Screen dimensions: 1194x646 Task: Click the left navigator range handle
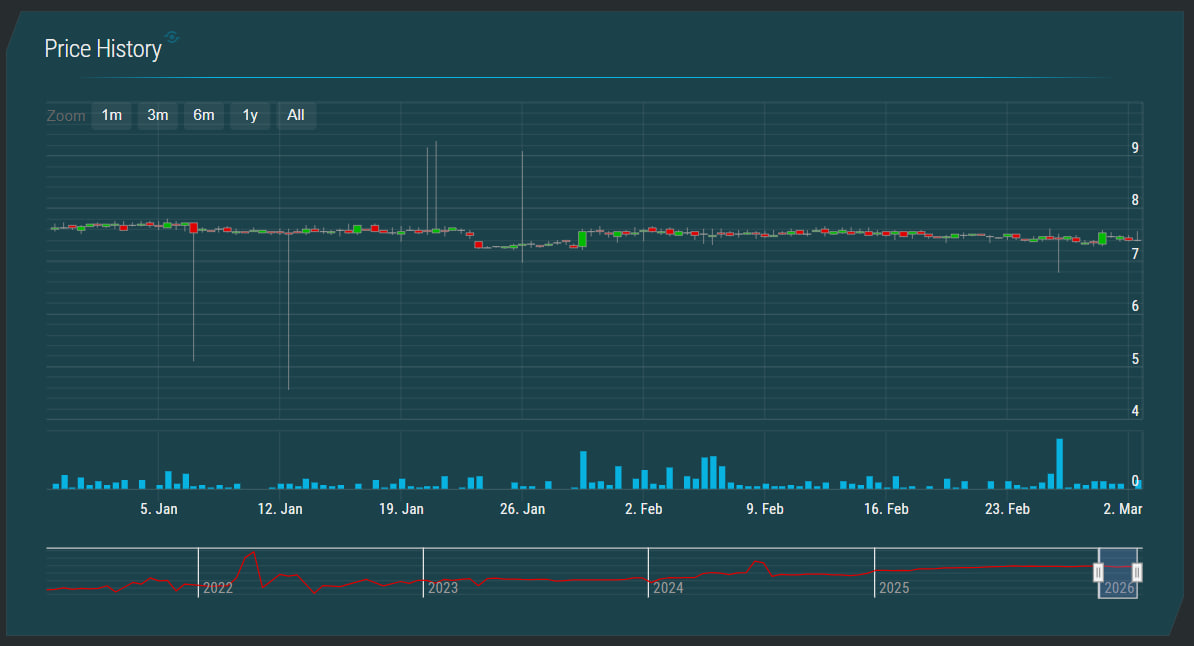(x=1098, y=572)
